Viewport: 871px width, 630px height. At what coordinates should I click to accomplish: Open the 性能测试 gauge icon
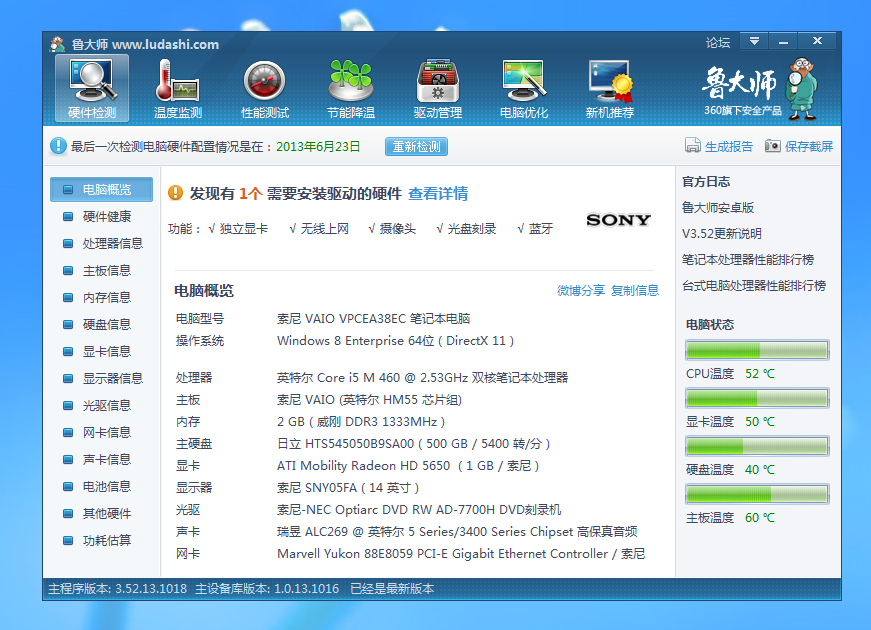pos(264,89)
